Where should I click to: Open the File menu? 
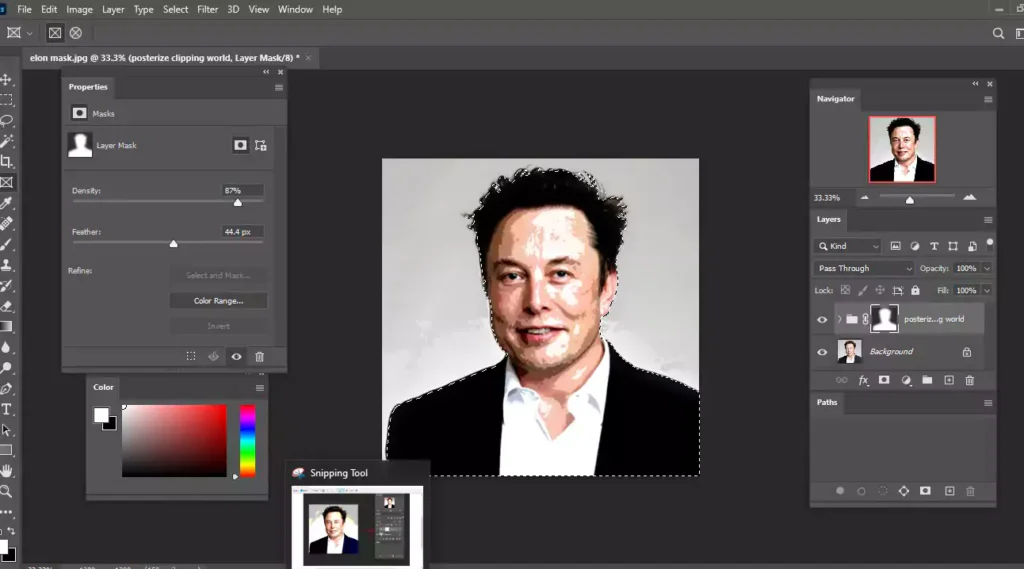point(24,10)
